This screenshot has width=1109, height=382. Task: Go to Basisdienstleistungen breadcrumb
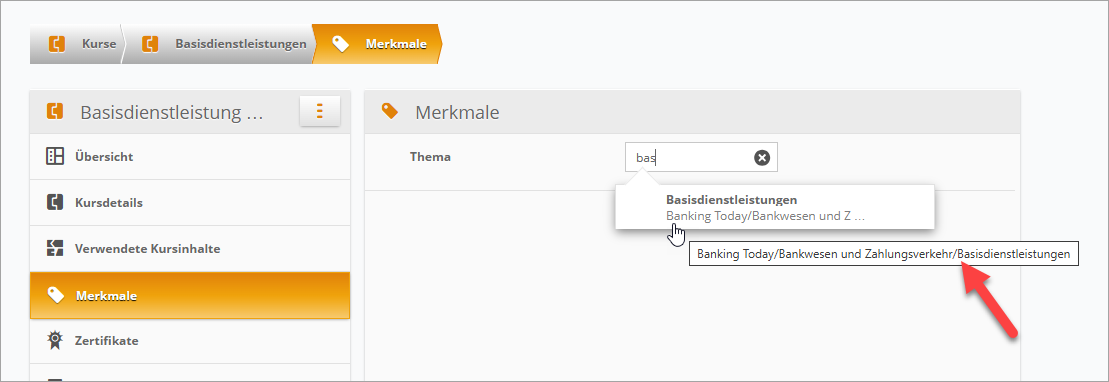pyautogui.click(x=217, y=44)
